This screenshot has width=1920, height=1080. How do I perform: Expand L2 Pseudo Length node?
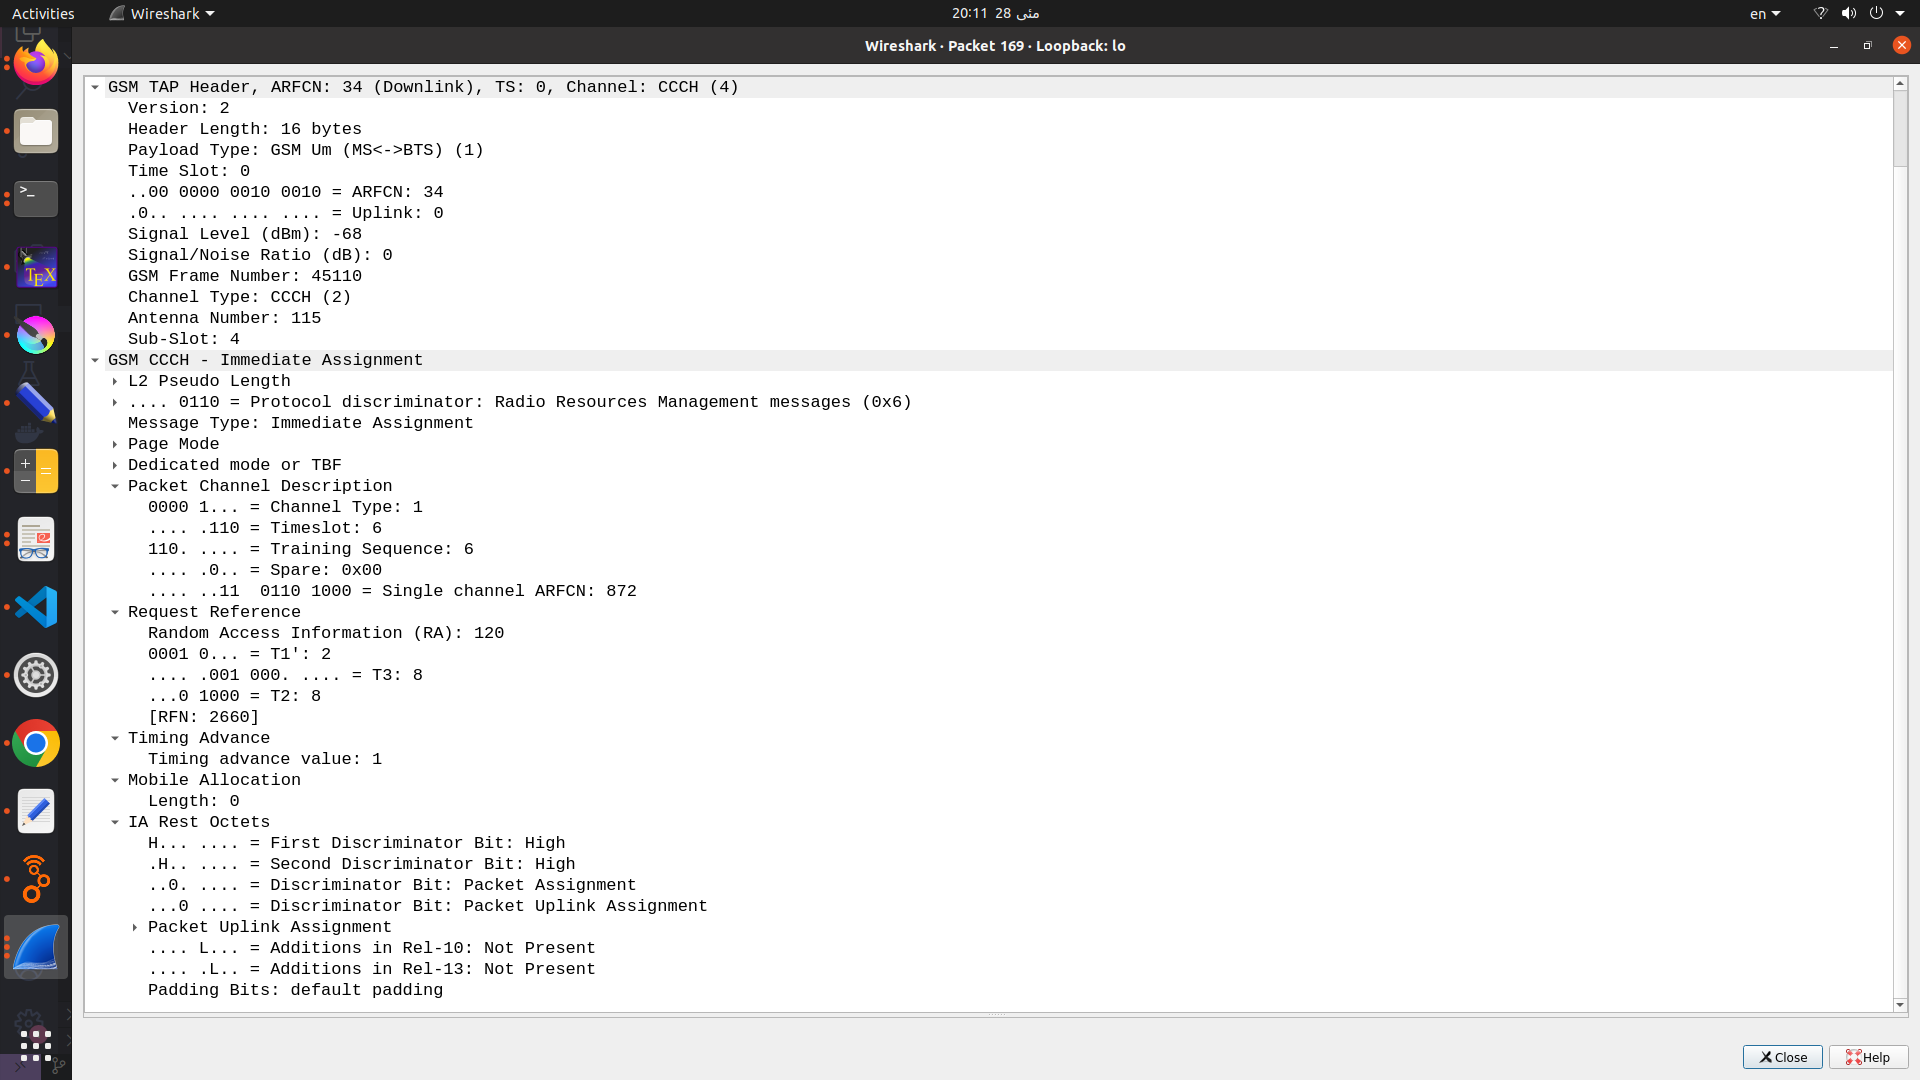click(x=115, y=381)
